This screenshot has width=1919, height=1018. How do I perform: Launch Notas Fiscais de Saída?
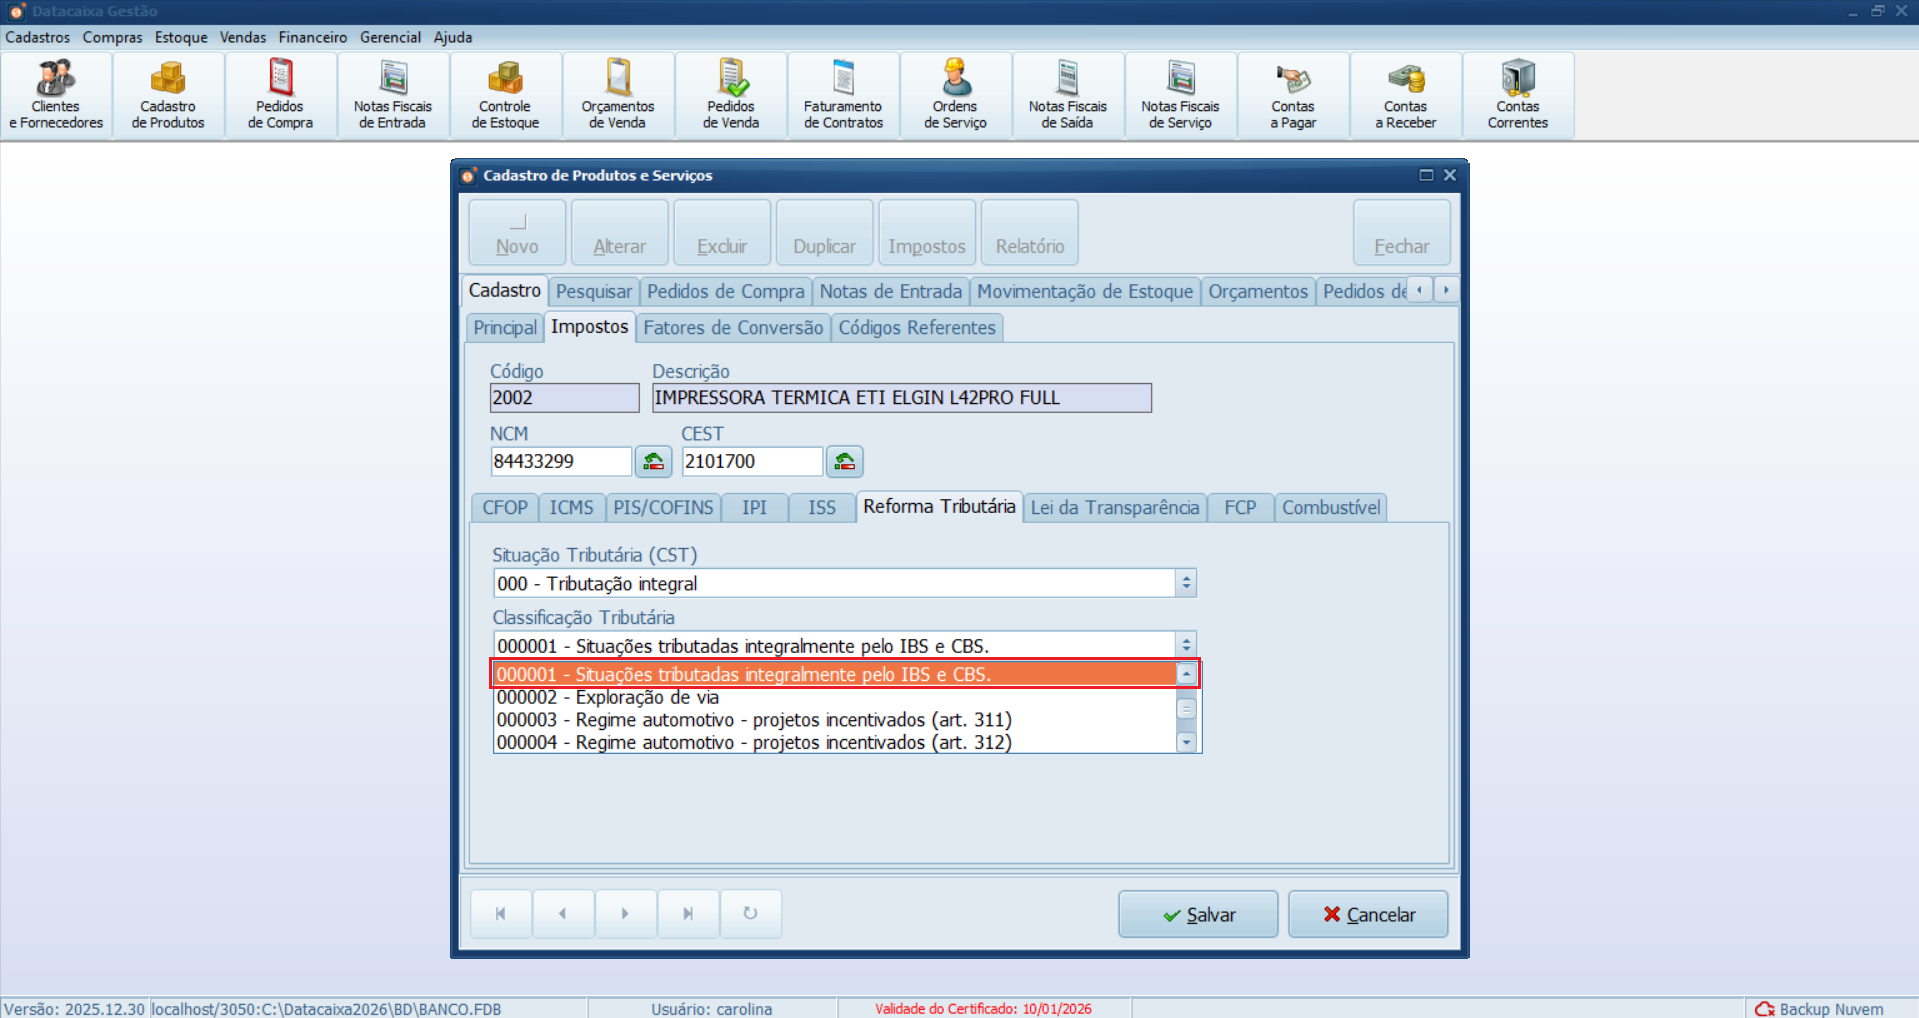[1067, 96]
